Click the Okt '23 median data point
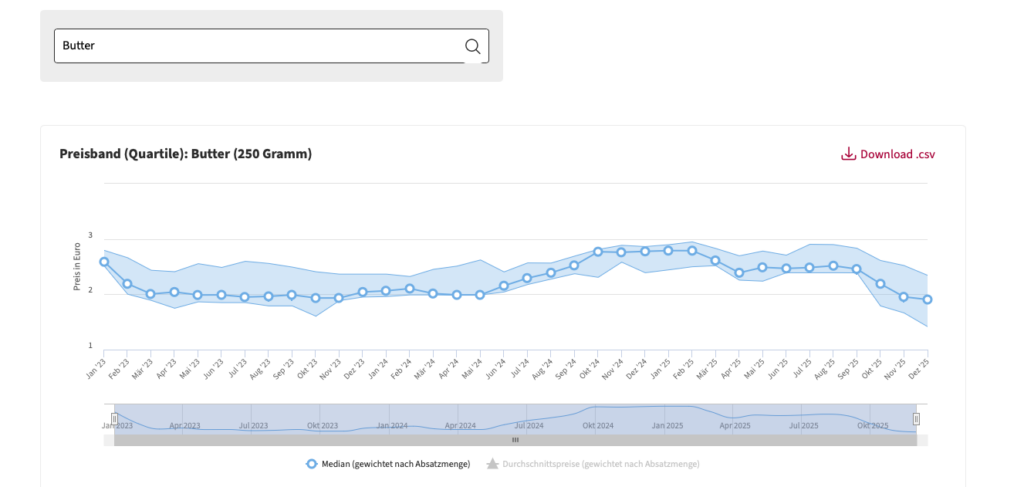 316,298
